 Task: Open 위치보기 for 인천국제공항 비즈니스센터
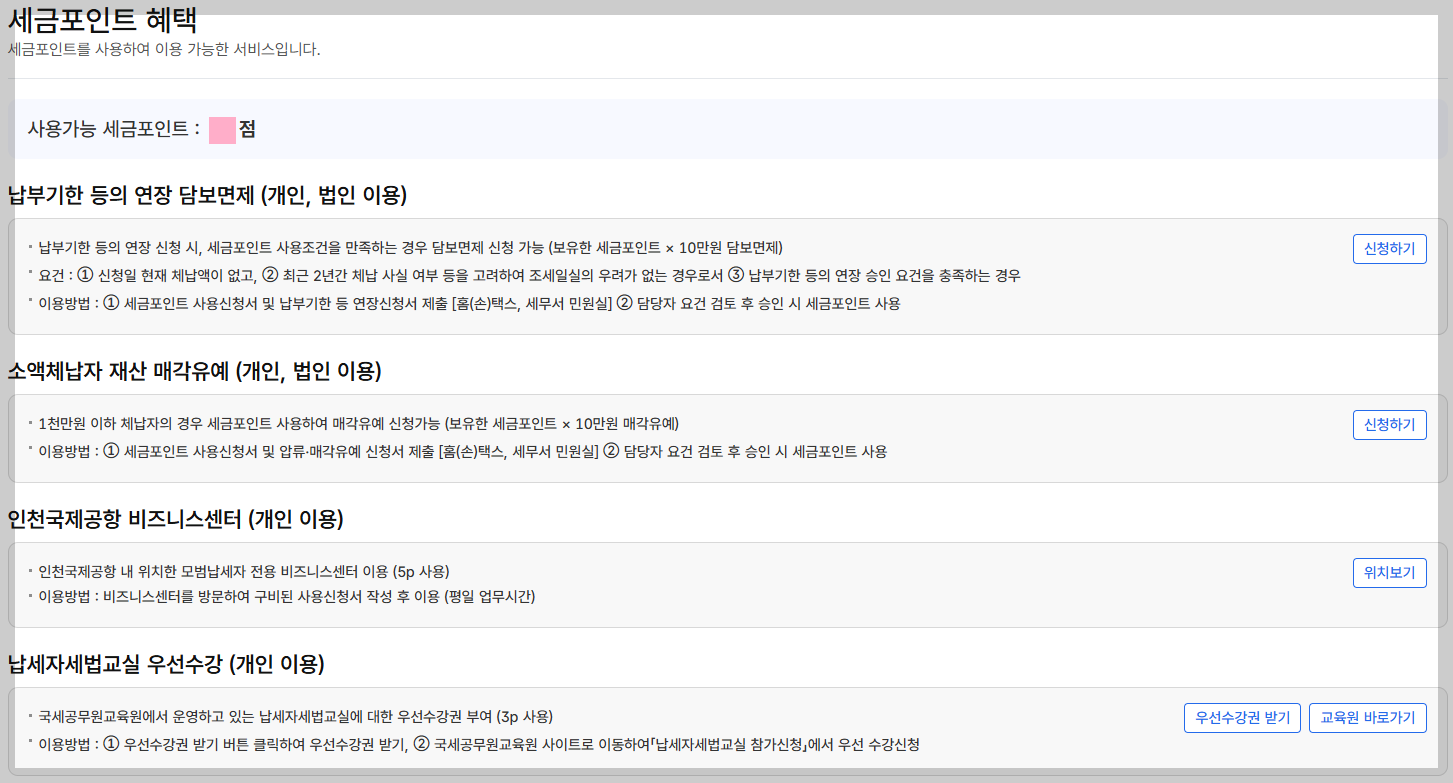[x=1389, y=572]
